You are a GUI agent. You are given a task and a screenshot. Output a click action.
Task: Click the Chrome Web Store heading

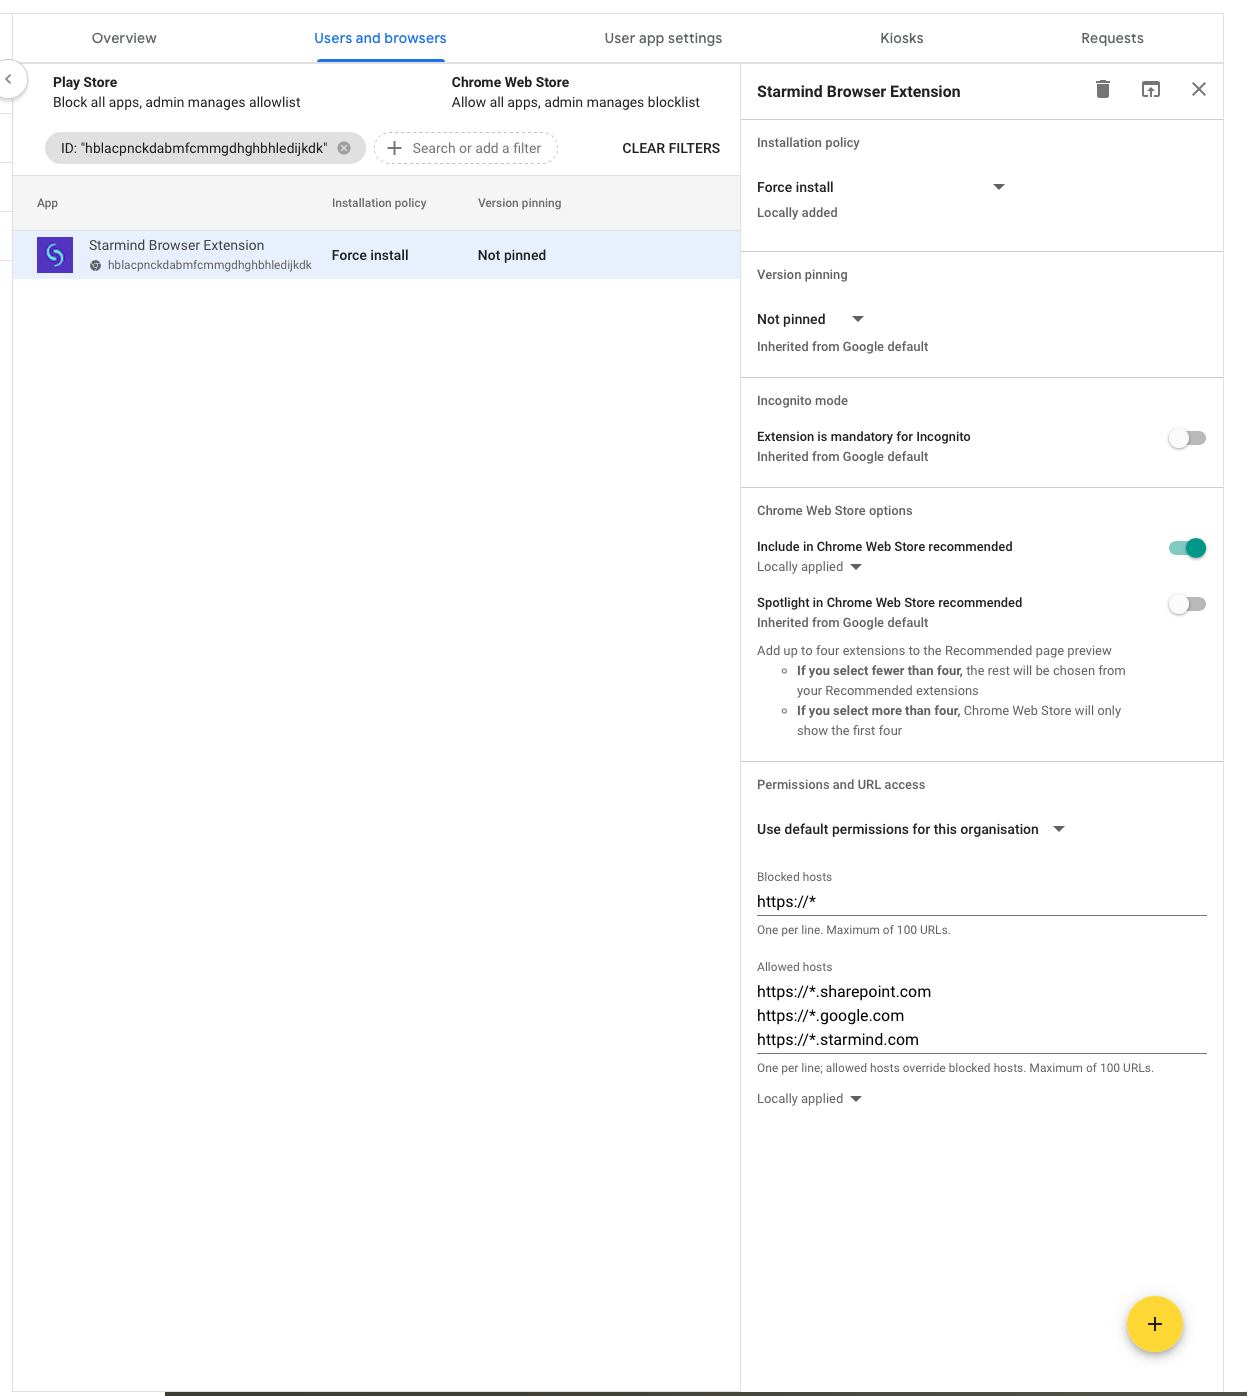510,82
